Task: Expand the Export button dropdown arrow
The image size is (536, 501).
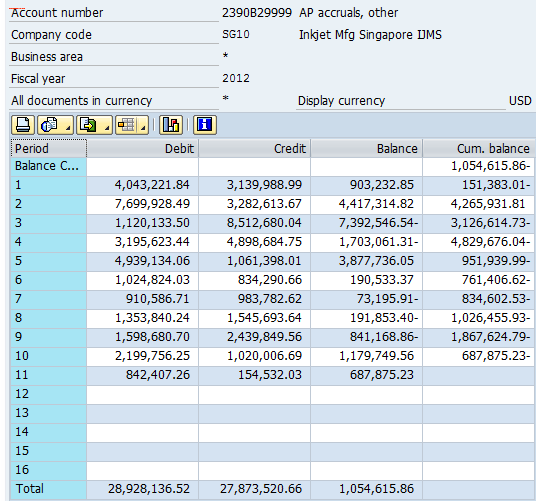Action: coord(107,128)
